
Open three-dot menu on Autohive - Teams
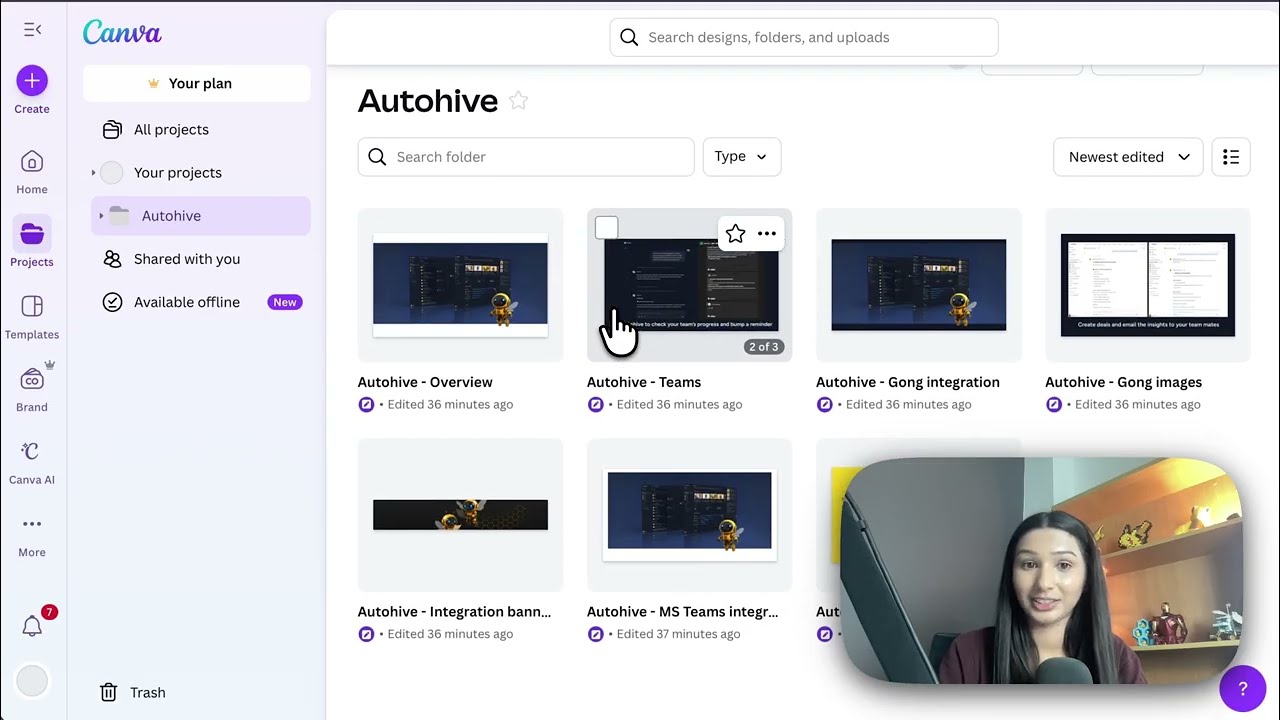click(767, 234)
